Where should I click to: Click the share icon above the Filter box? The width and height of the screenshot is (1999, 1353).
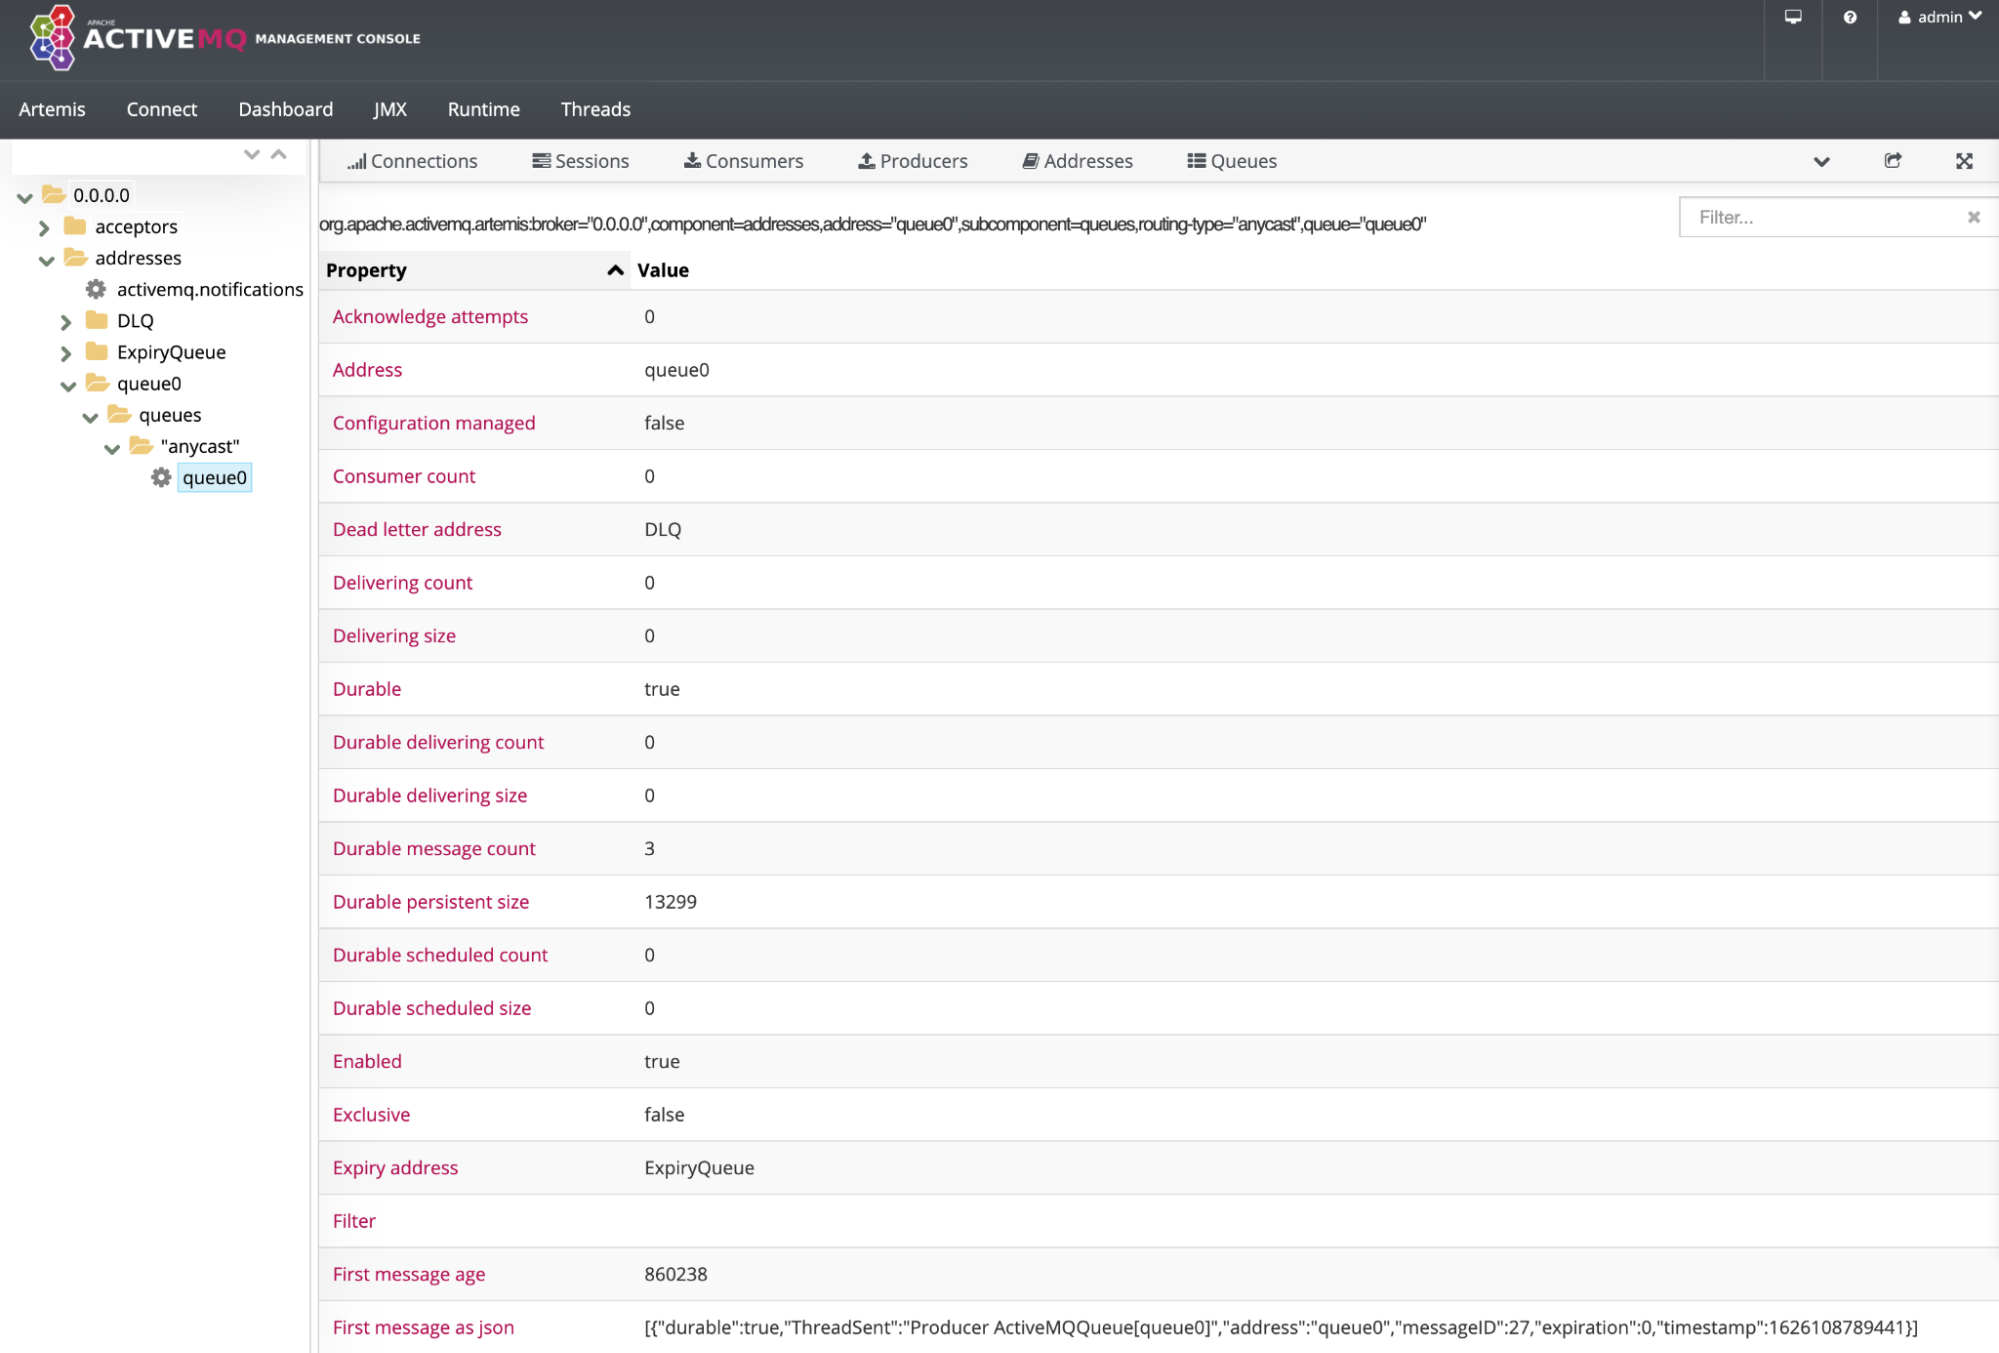point(1892,160)
